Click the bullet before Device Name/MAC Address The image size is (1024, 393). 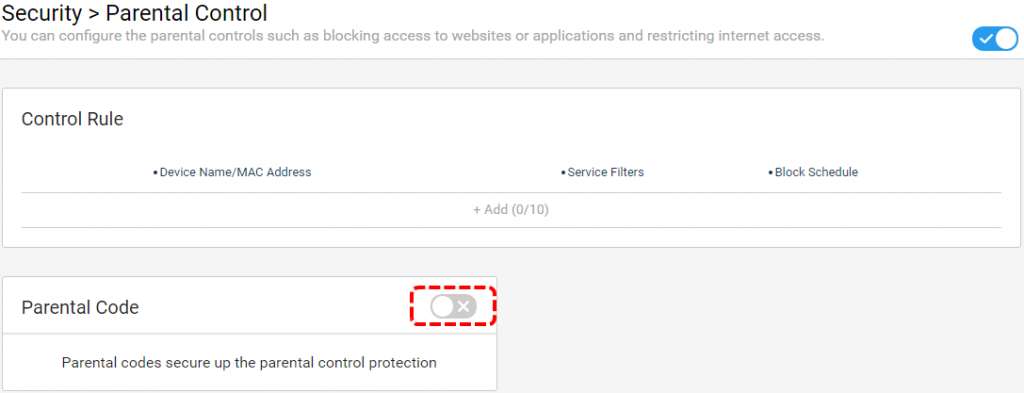[x=155, y=173]
